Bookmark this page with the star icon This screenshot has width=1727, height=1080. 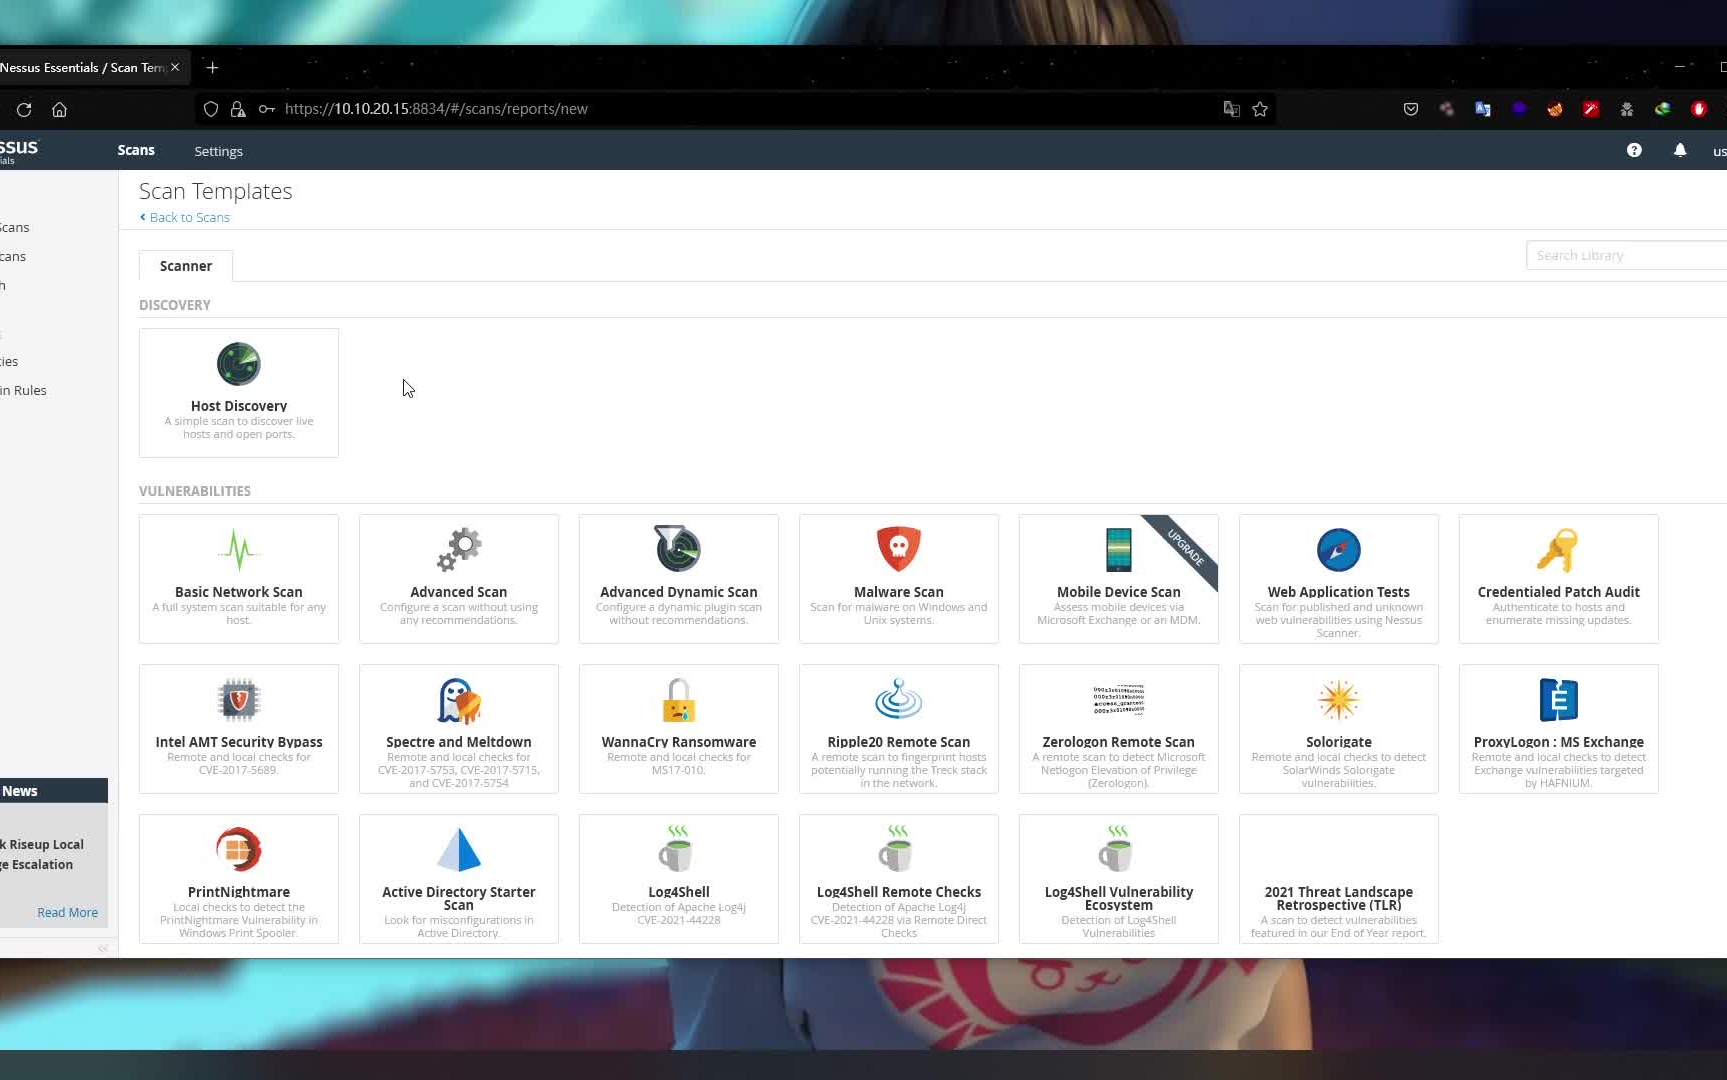click(x=1260, y=109)
